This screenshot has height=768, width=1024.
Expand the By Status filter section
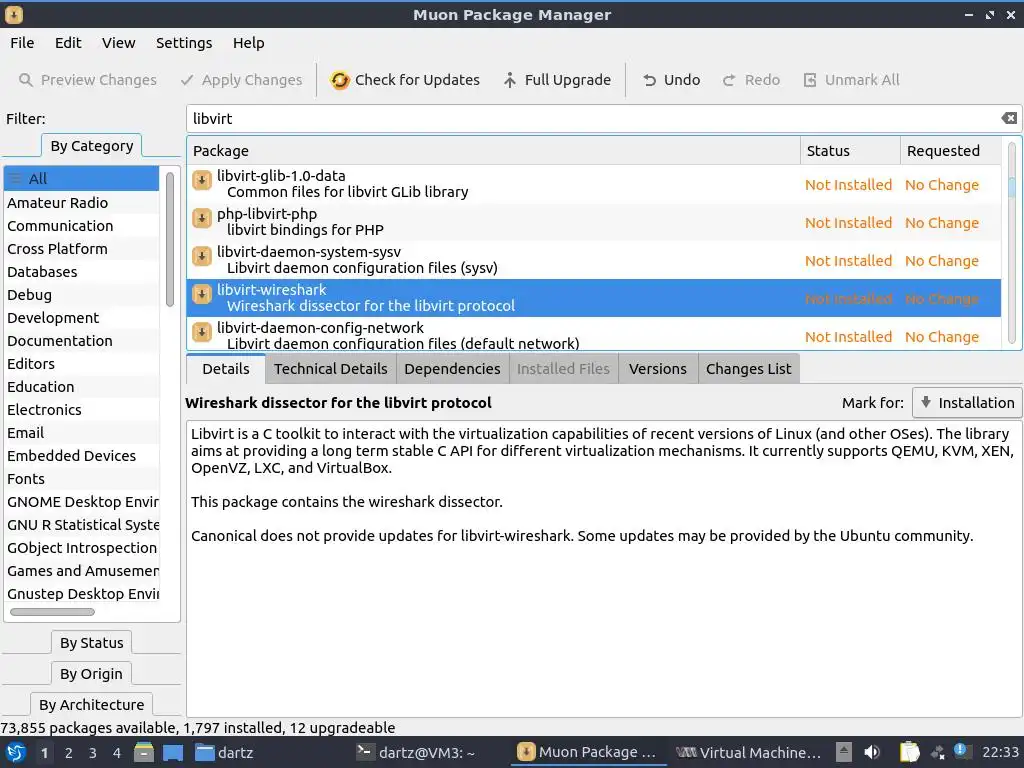coord(91,643)
